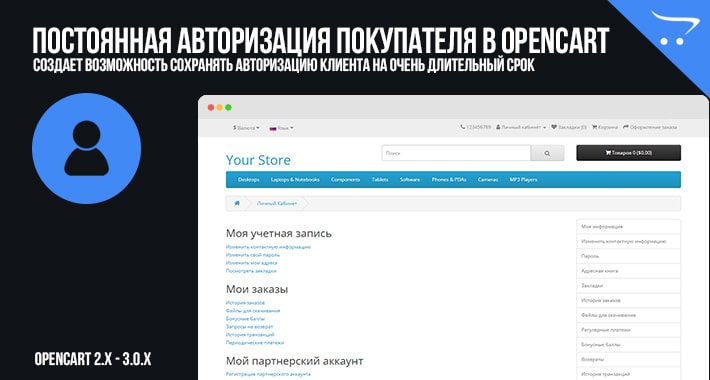This screenshot has height=380, width=710.
Task: Click Регистрация партнерского аккаунта link
Action: [x=268, y=374]
